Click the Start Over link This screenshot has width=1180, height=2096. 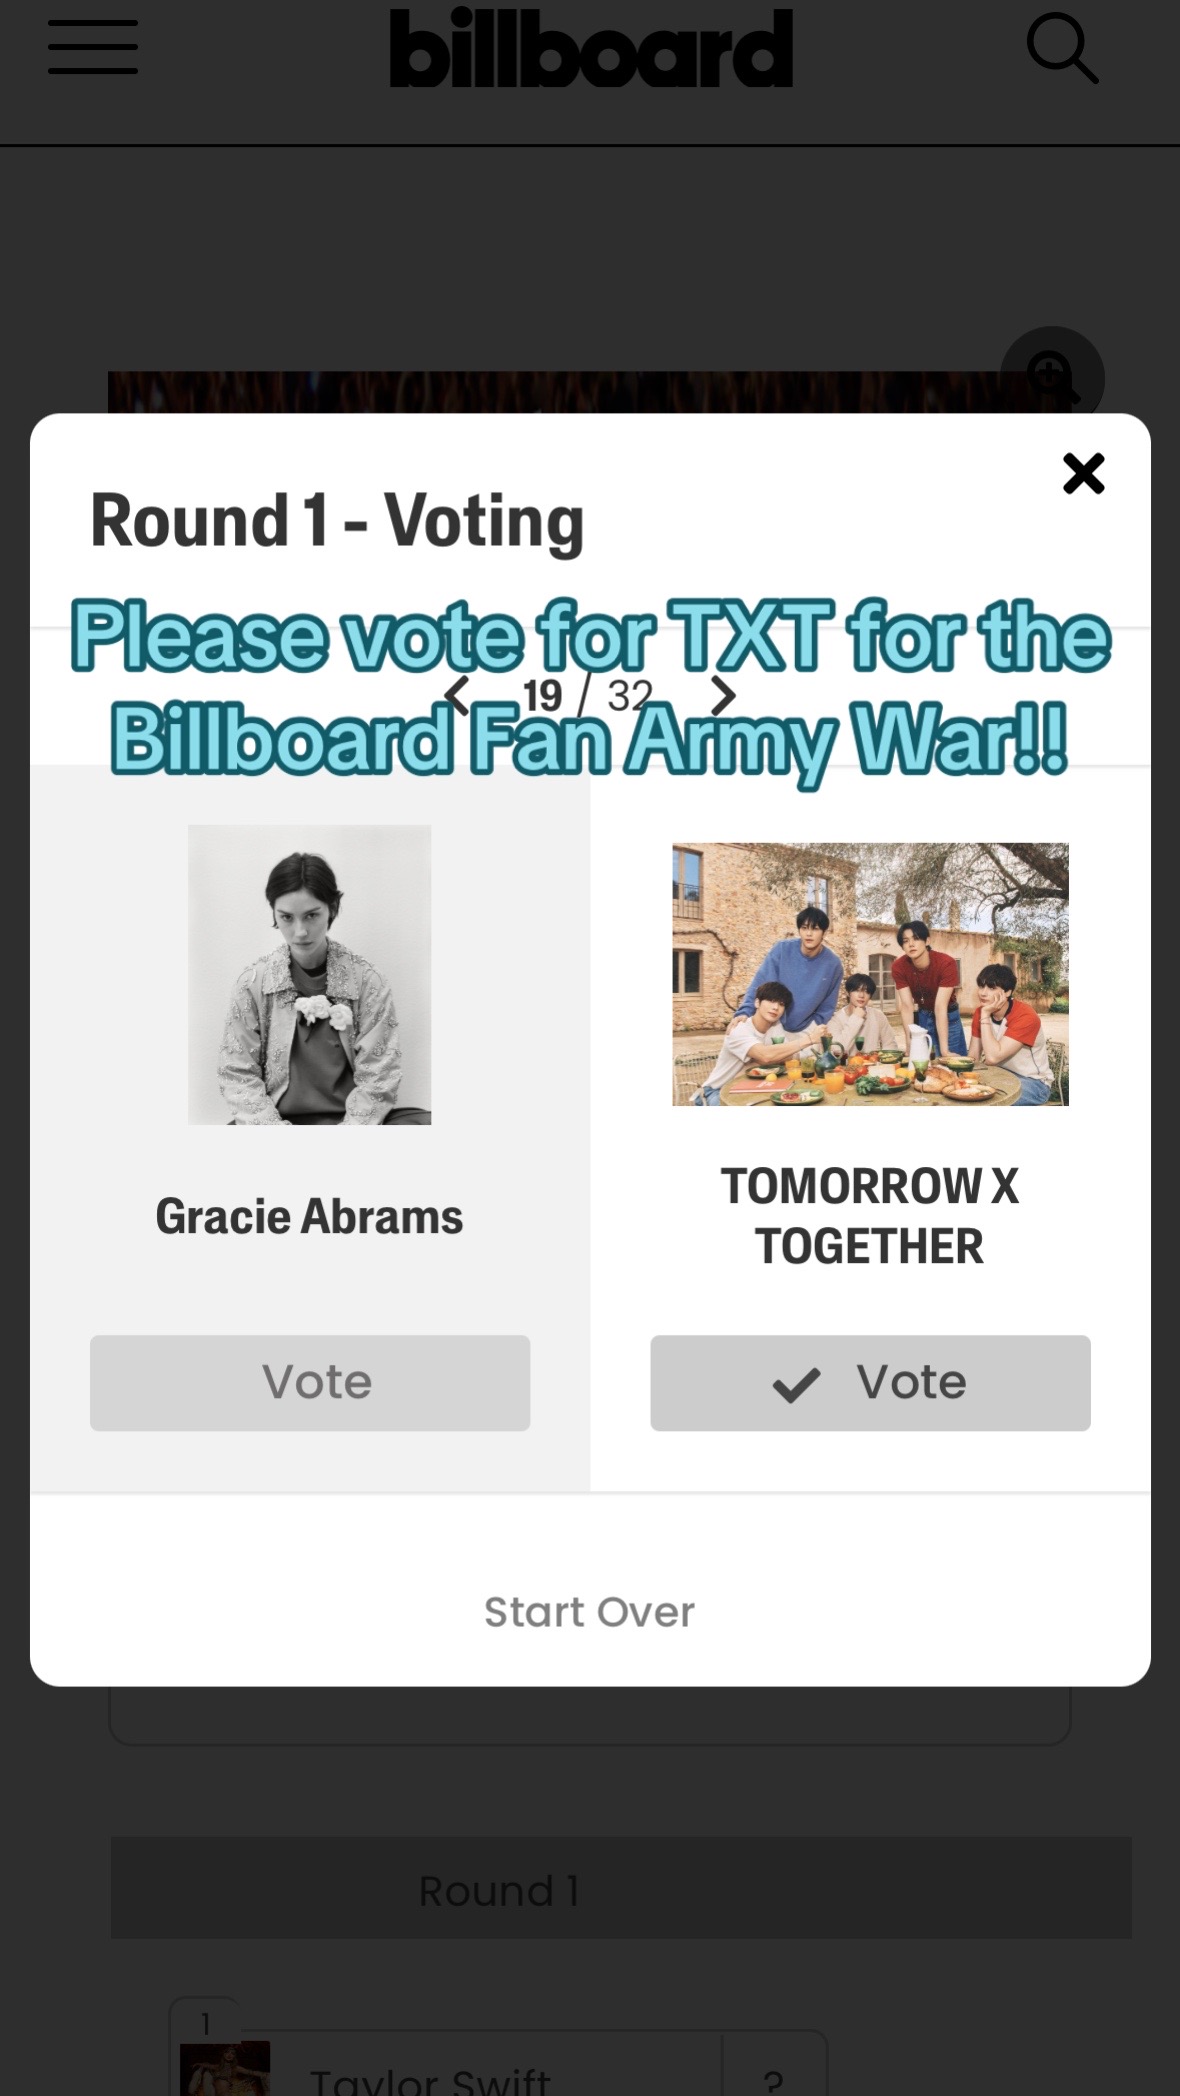(590, 1612)
